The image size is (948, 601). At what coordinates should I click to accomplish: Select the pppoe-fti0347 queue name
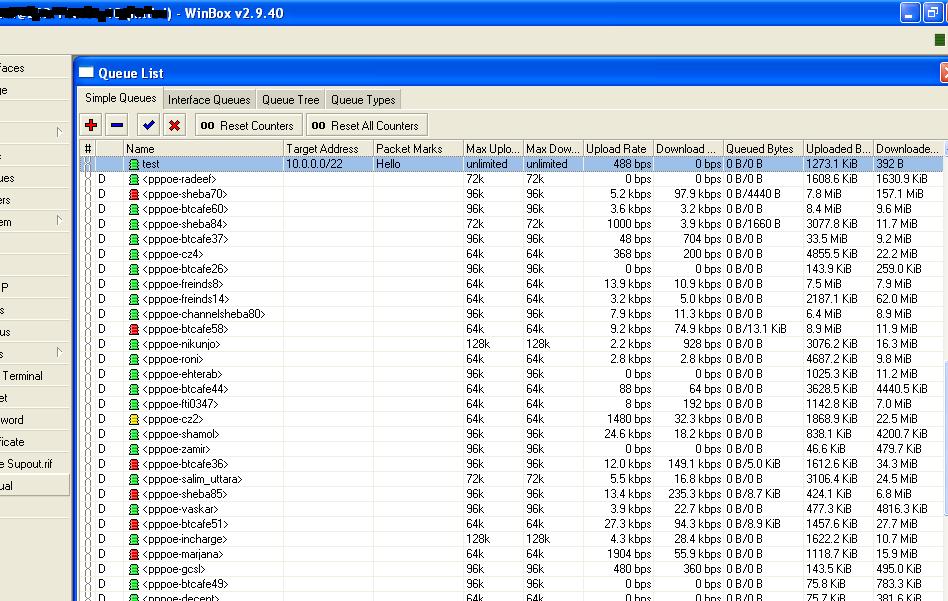(180, 404)
